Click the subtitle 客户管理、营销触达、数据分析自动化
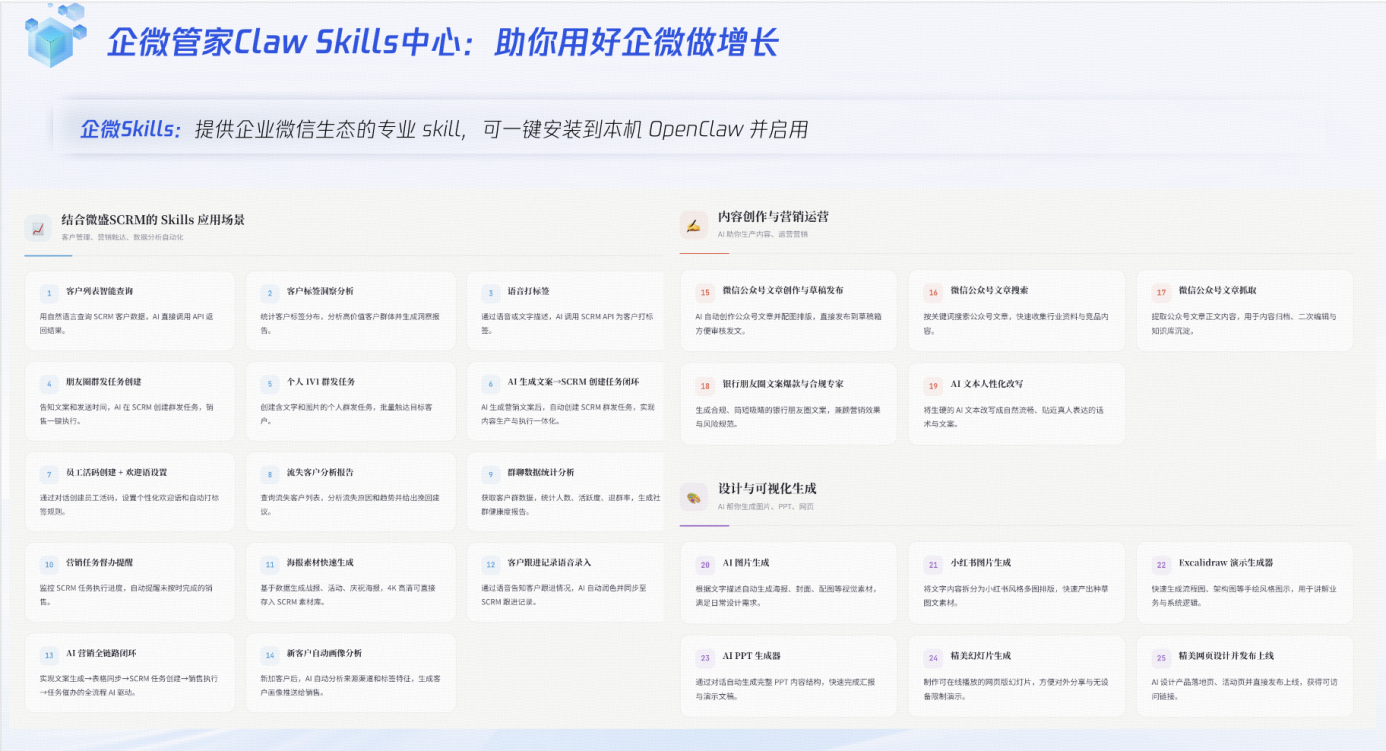 (x=122, y=237)
